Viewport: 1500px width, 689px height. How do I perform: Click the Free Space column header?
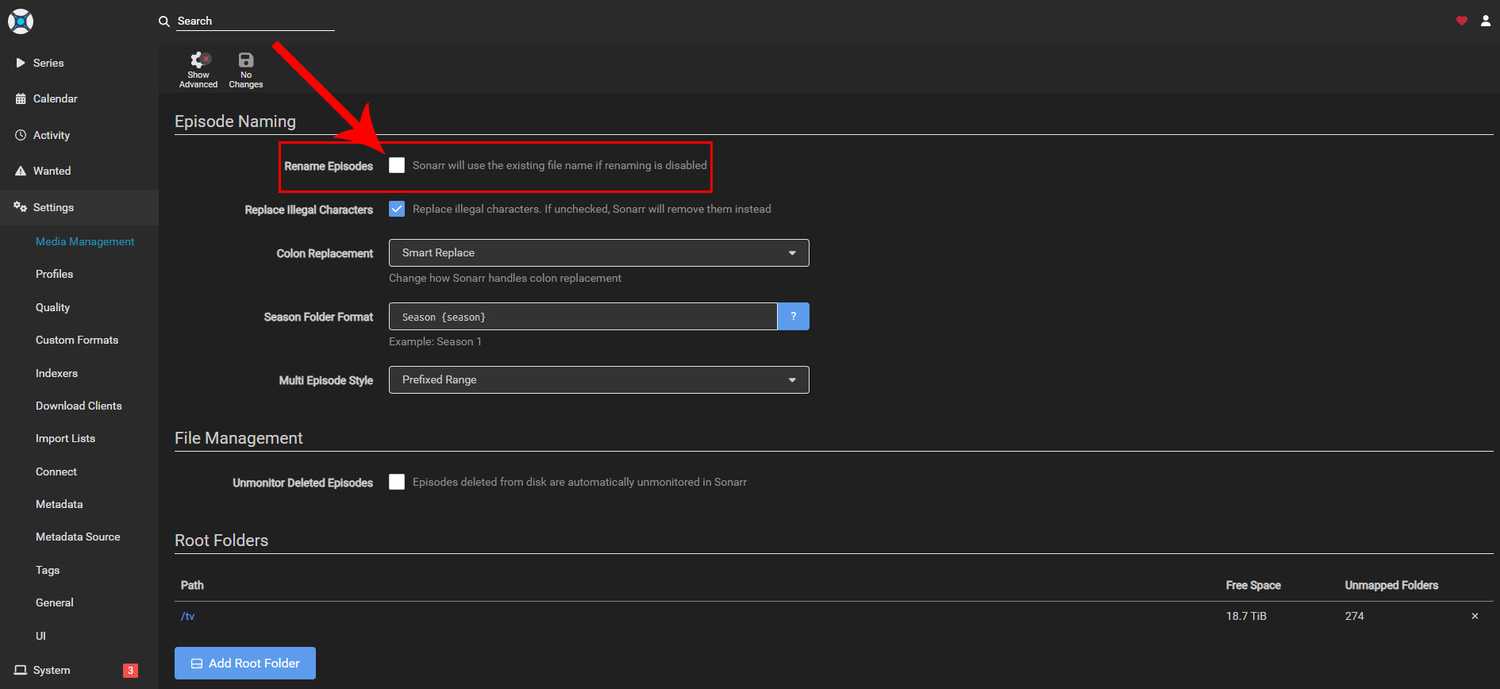point(1253,585)
